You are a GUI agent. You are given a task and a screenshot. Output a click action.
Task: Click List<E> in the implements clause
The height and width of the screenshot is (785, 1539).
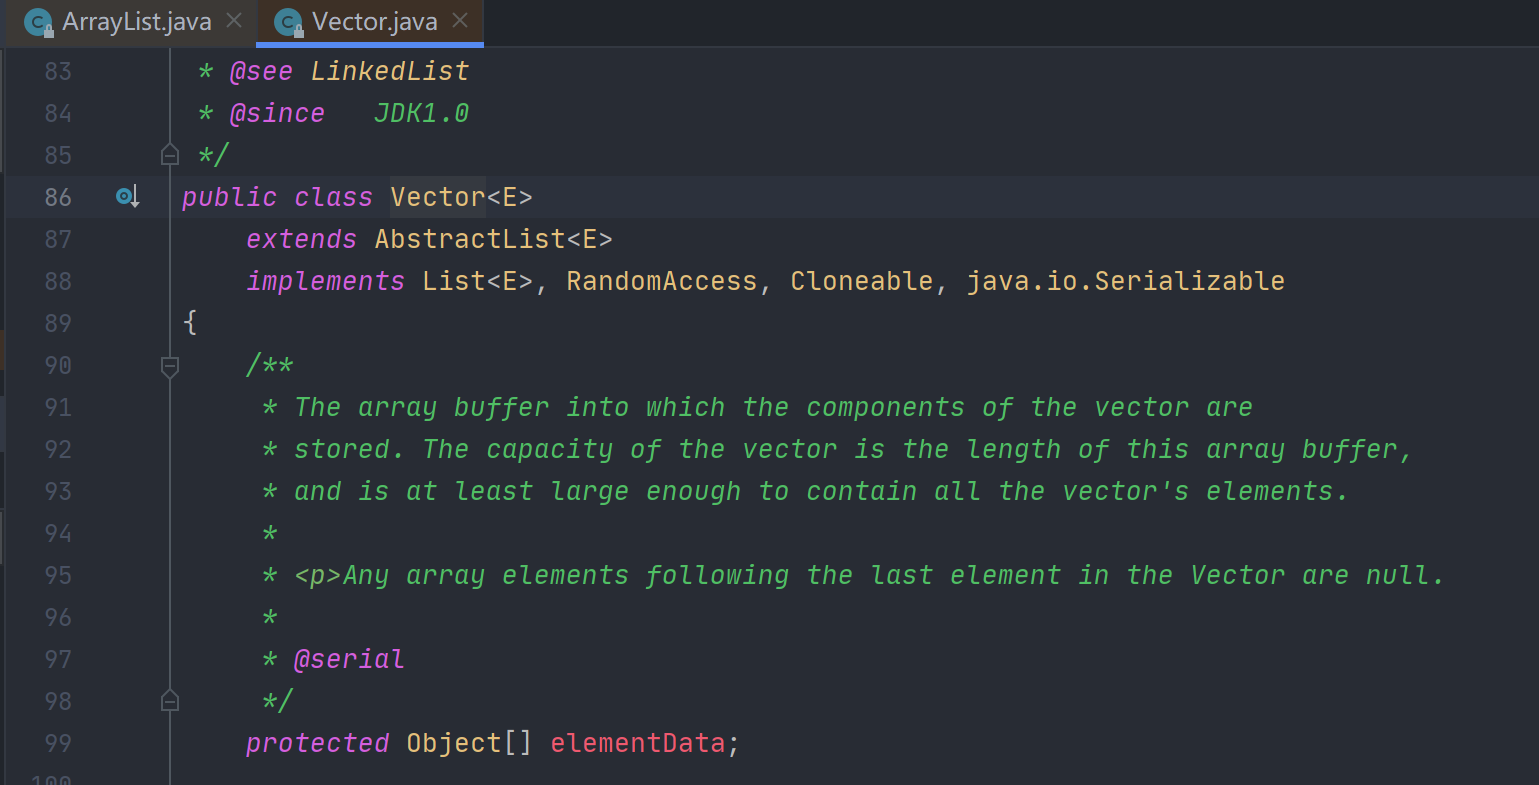(478, 281)
